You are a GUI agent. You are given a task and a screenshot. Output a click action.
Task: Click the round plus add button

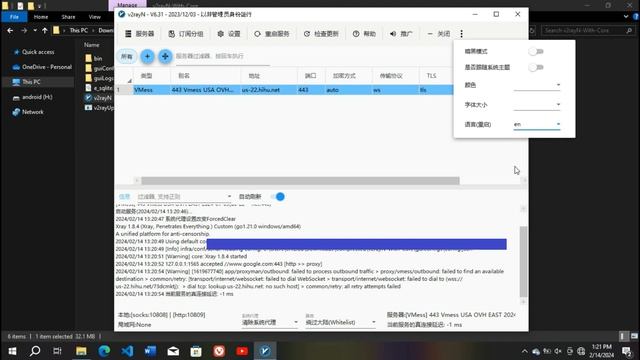coord(147,56)
